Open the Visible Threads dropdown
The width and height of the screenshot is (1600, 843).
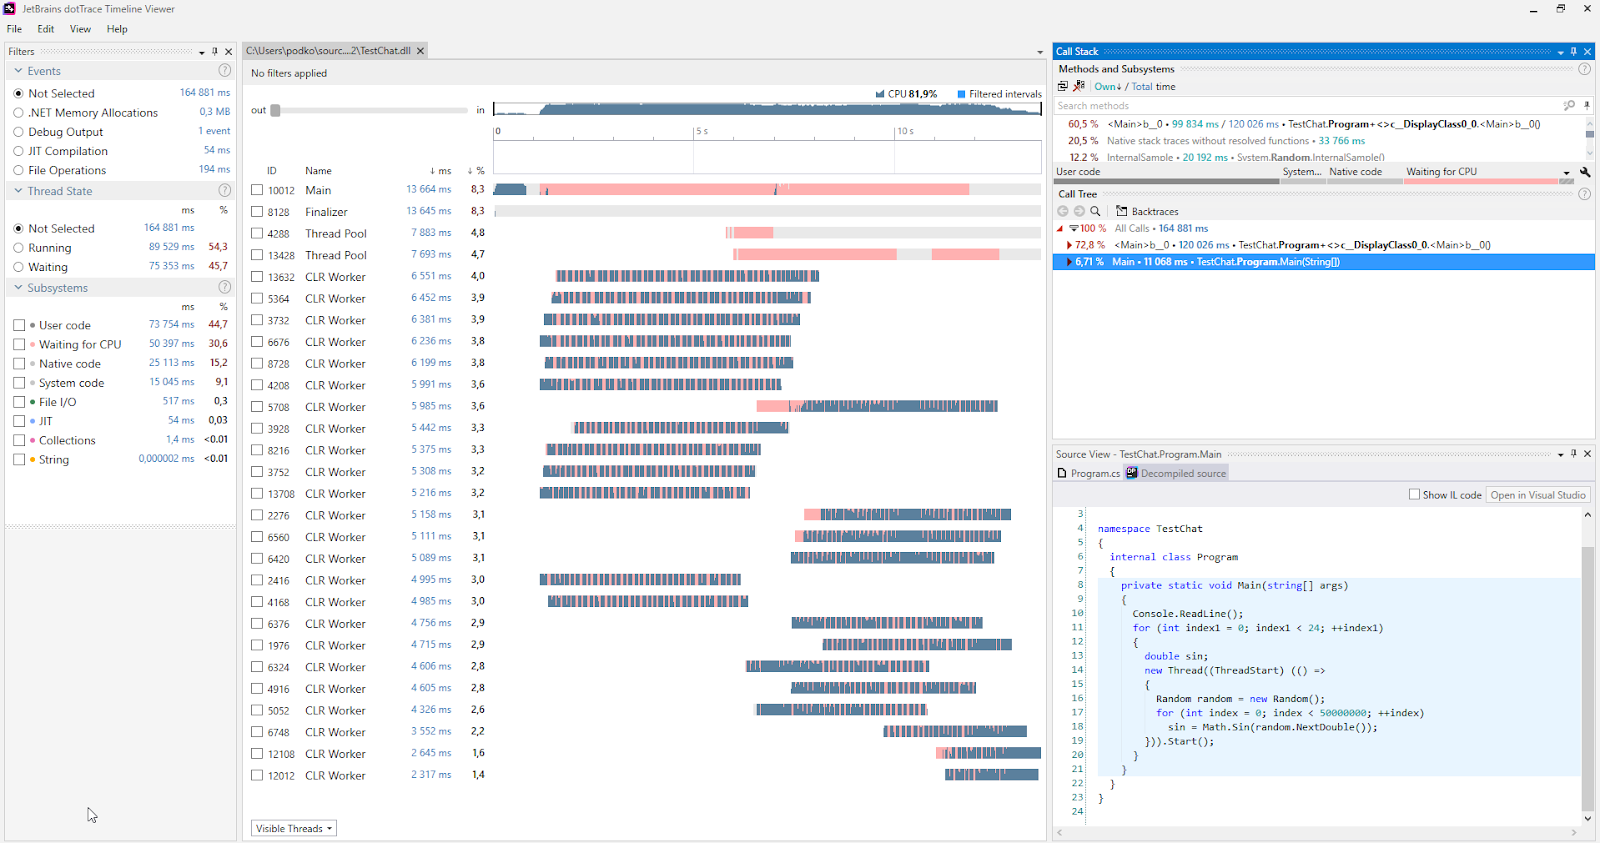[294, 828]
